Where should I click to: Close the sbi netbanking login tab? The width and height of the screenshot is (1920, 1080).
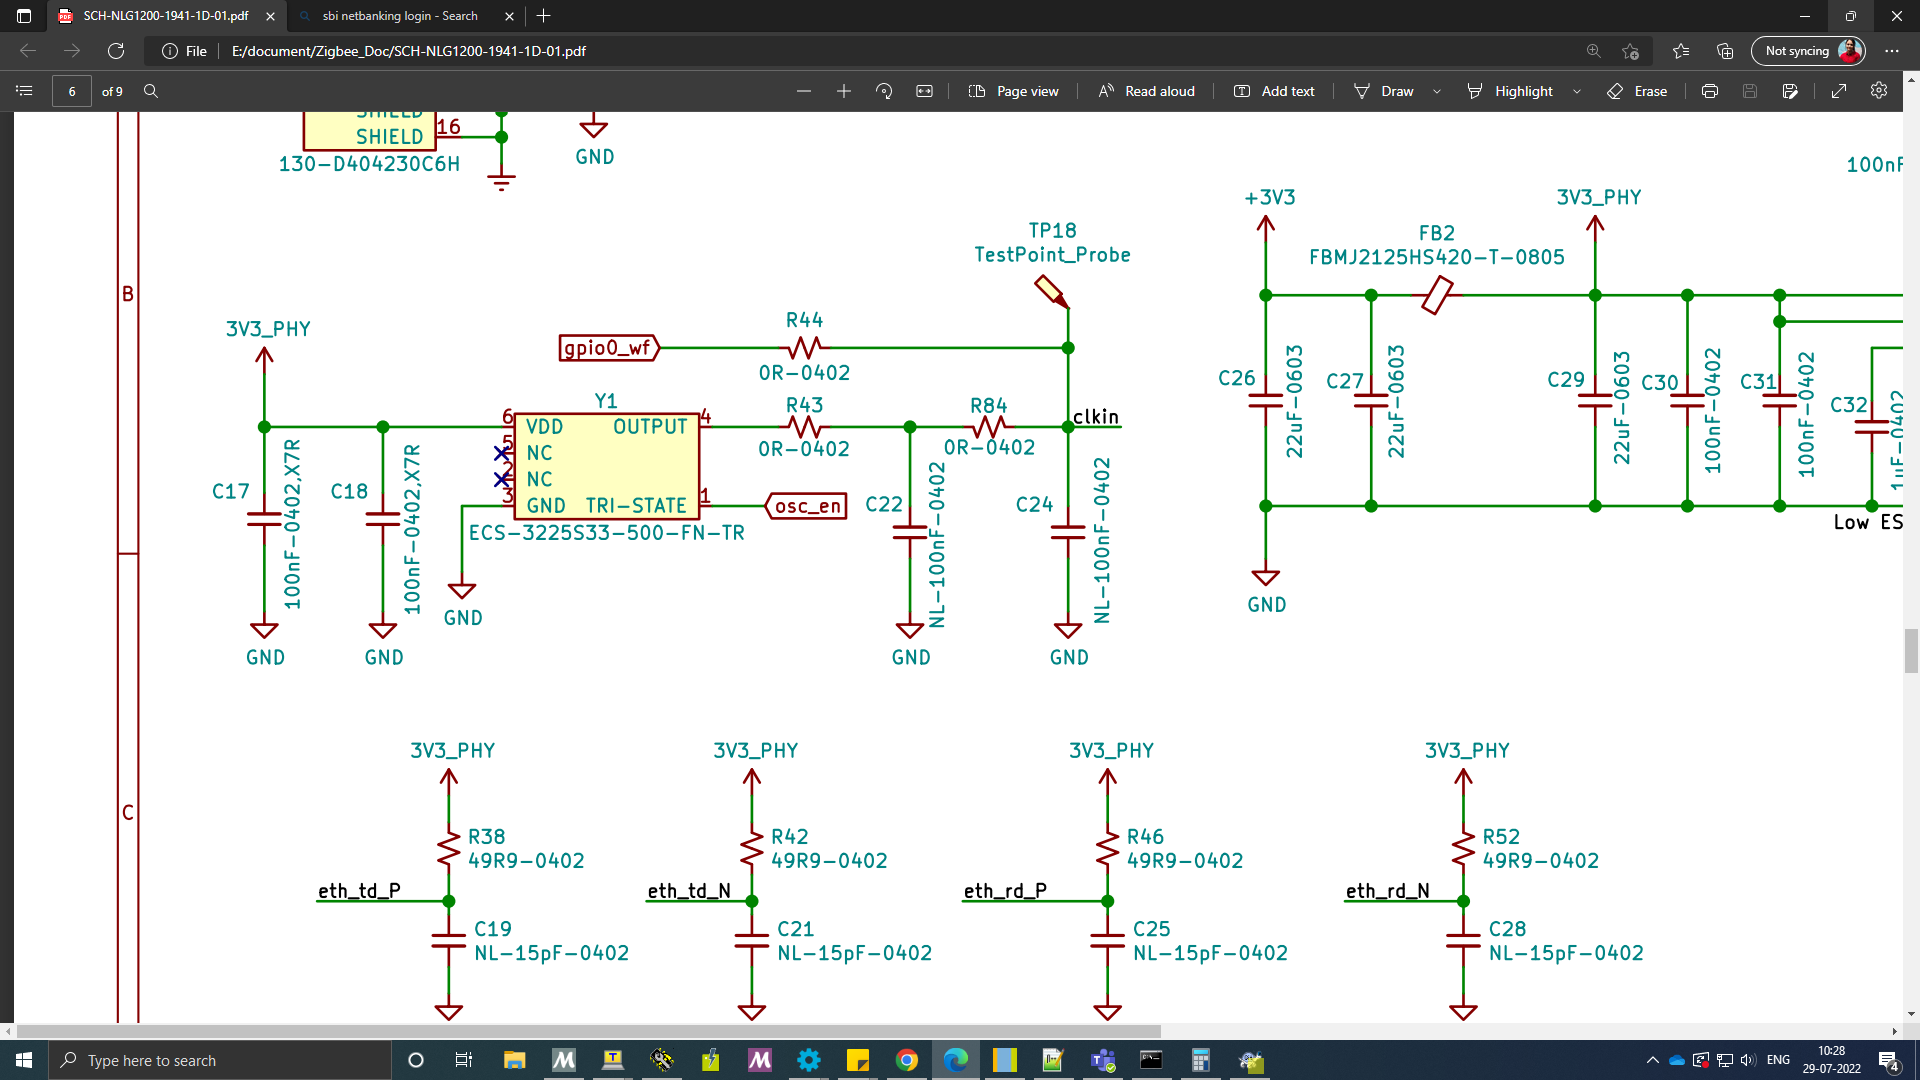tap(509, 16)
